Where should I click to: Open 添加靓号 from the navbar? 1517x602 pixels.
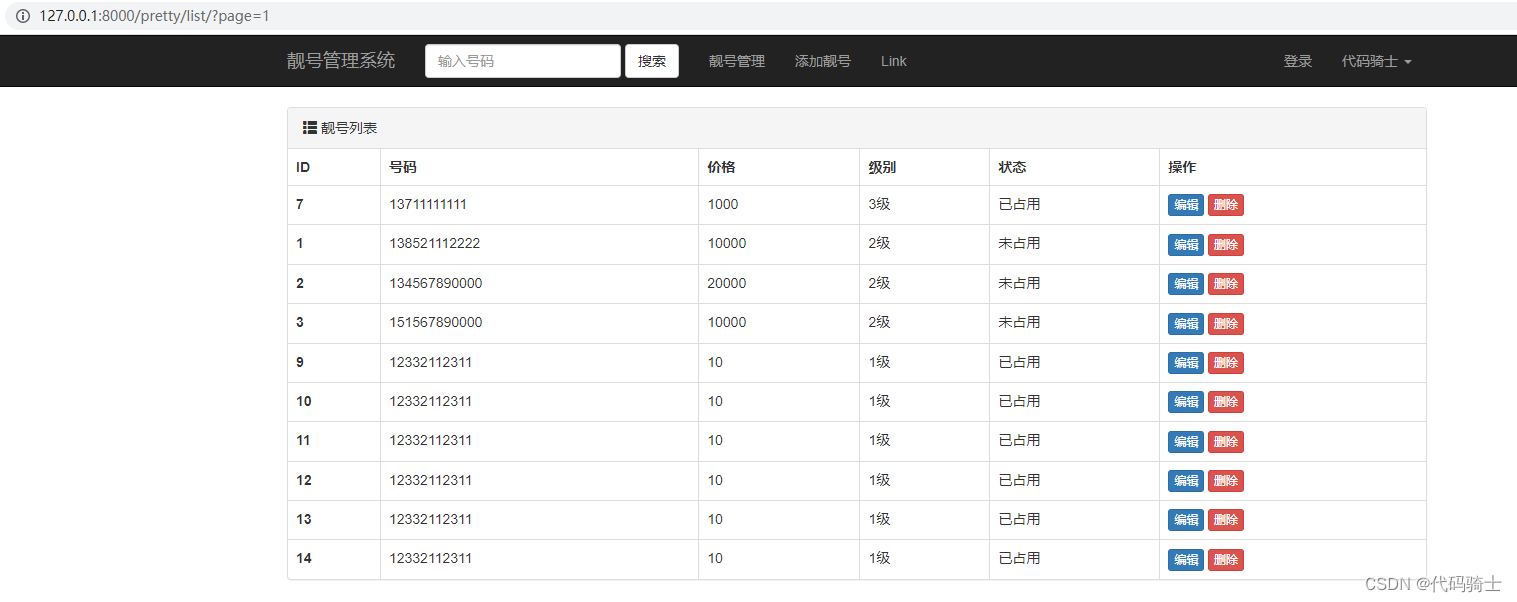[822, 61]
